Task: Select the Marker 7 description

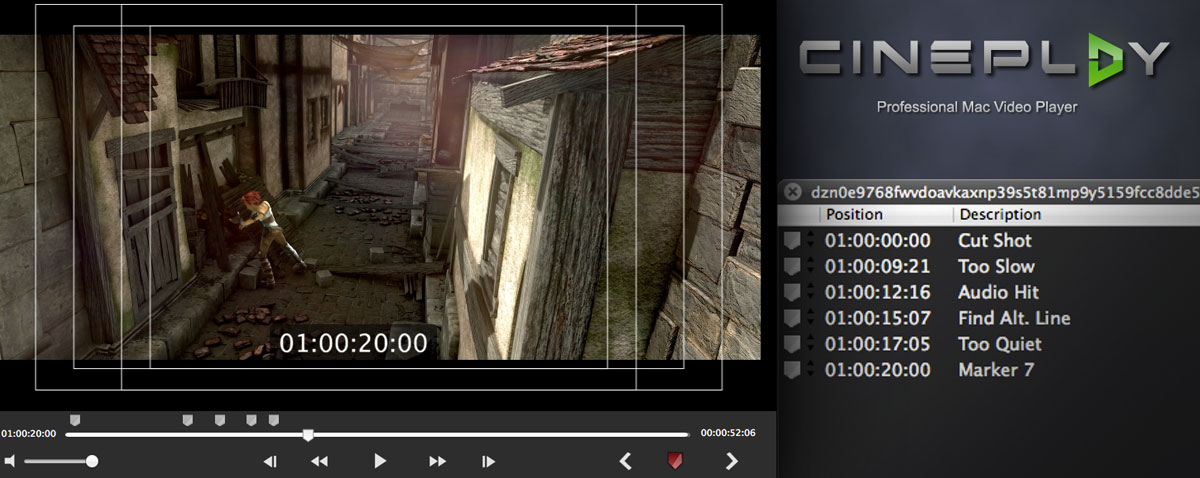Action: (996, 371)
